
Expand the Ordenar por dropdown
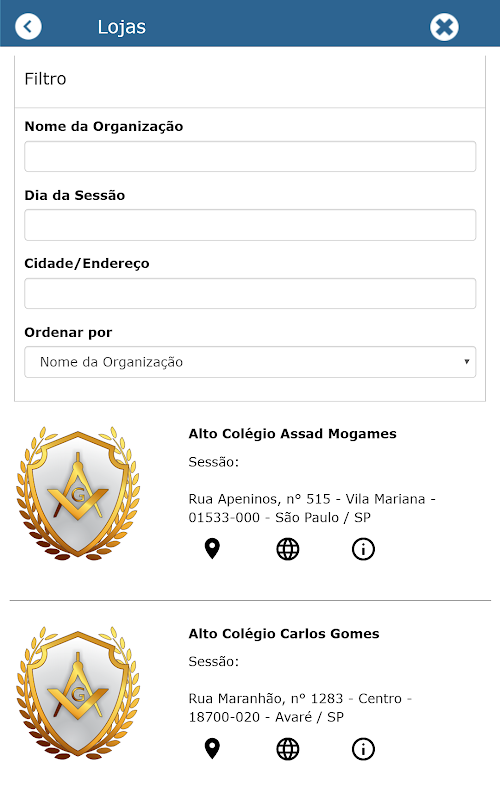tap(250, 362)
